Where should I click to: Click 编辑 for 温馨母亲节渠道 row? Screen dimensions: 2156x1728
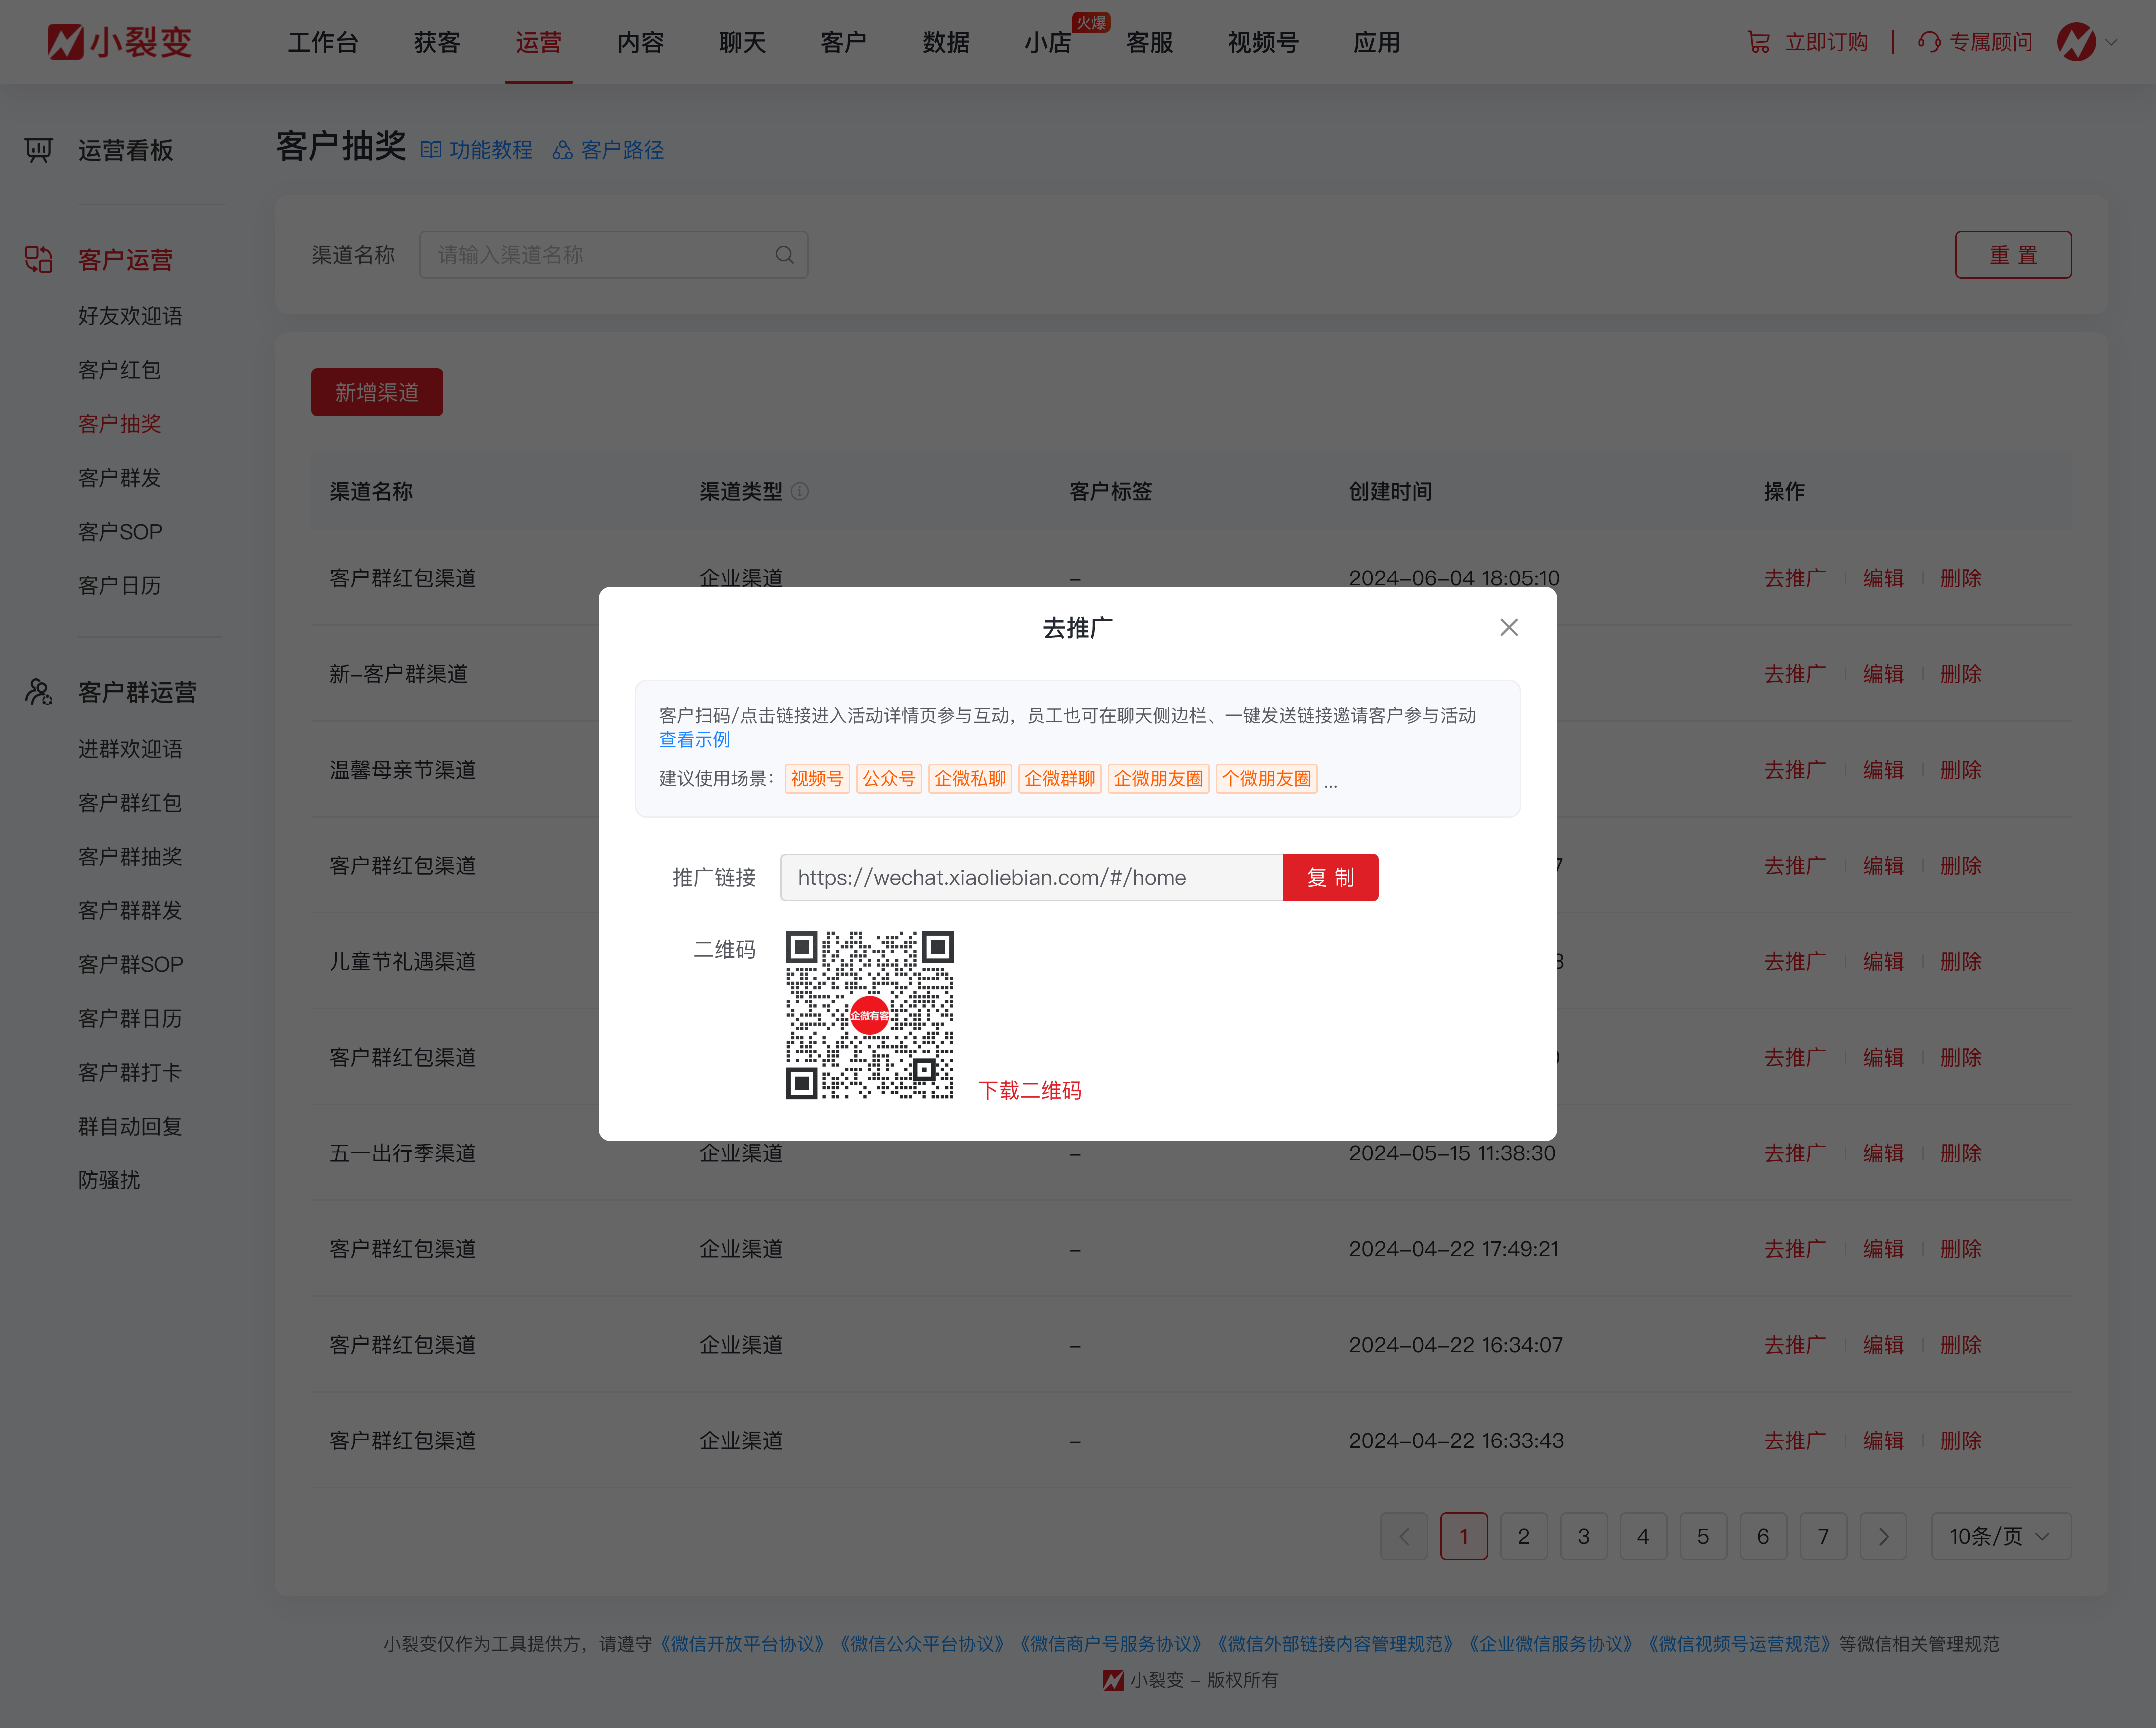(x=1883, y=770)
